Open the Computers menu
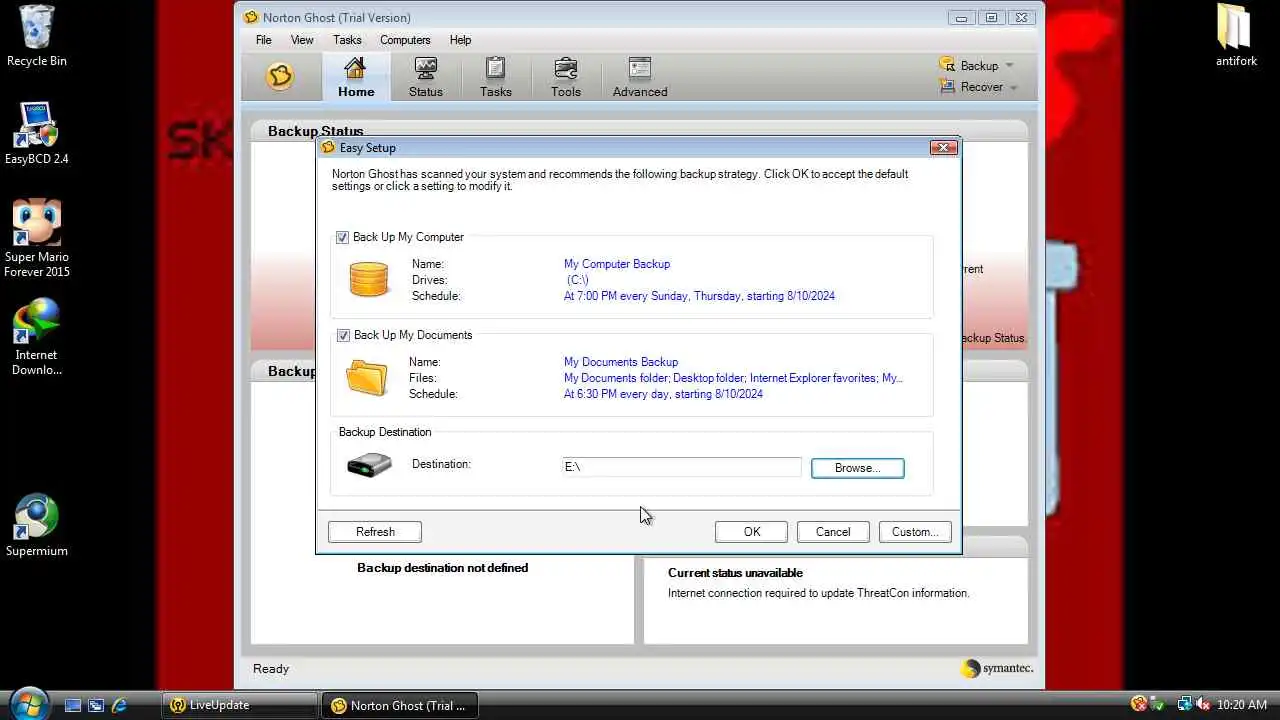The height and width of the screenshot is (720, 1280). pos(405,40)
